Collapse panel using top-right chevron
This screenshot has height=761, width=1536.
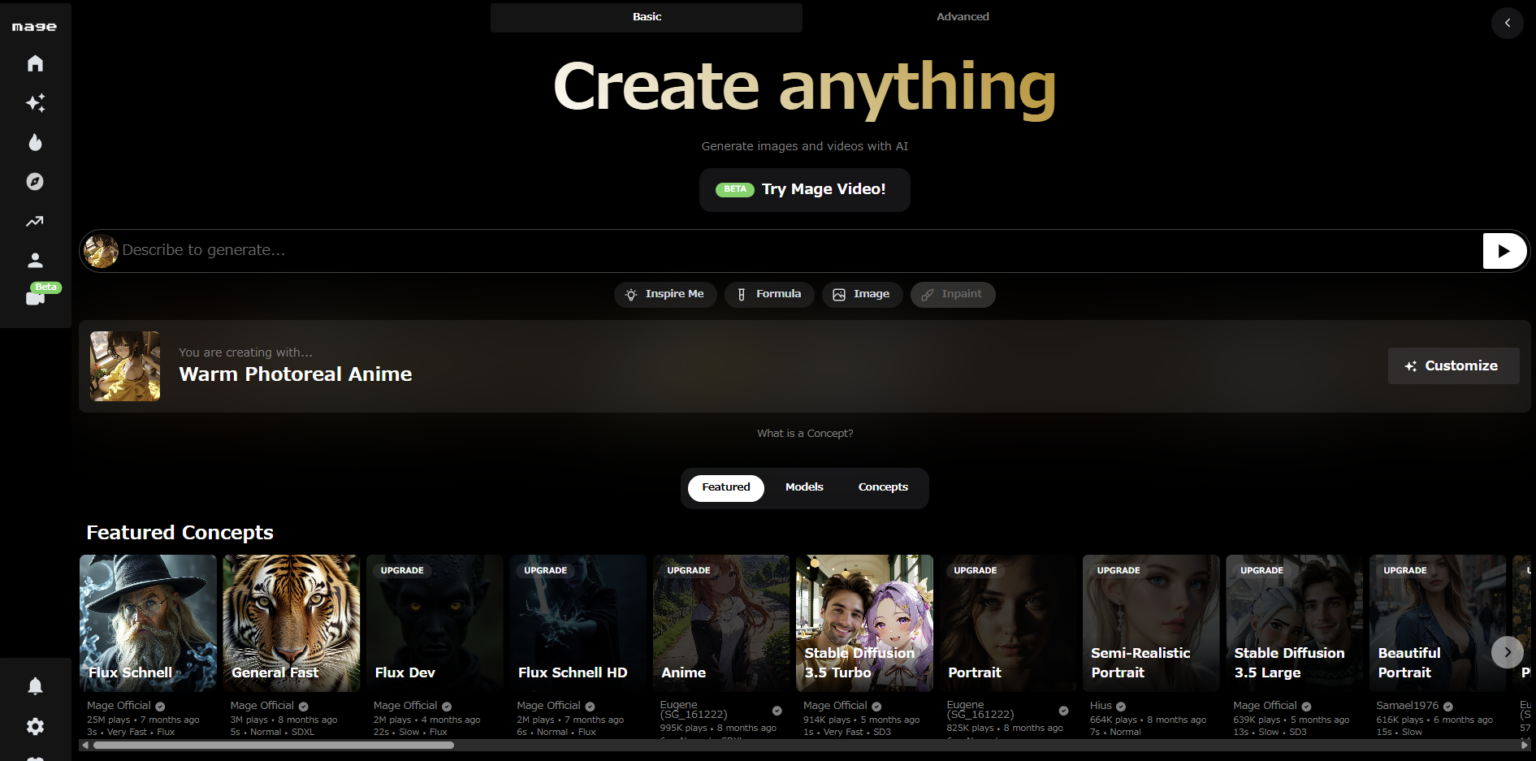click(x=1507, y=23)
